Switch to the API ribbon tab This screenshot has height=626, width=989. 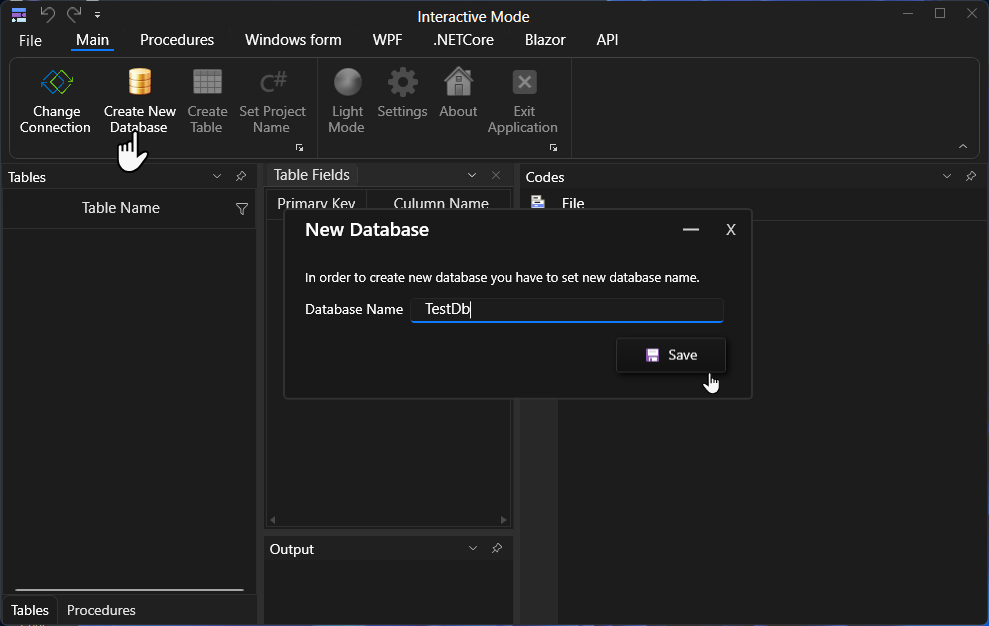pyautogui.click(x=607, y=40)
